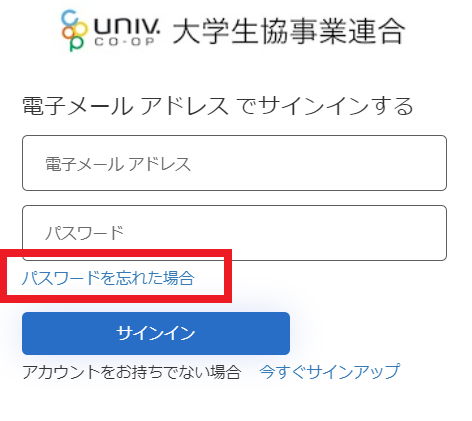This screenshot has height=421, width=472.
Task: Click the blue C letter in logo
Action: (x=70, y=17)
